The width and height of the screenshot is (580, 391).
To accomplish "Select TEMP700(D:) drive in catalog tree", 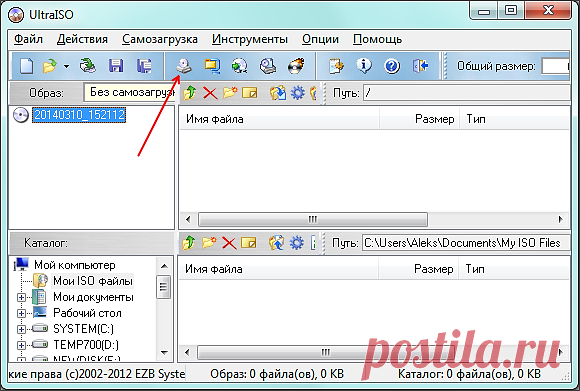I will (86, 345).
